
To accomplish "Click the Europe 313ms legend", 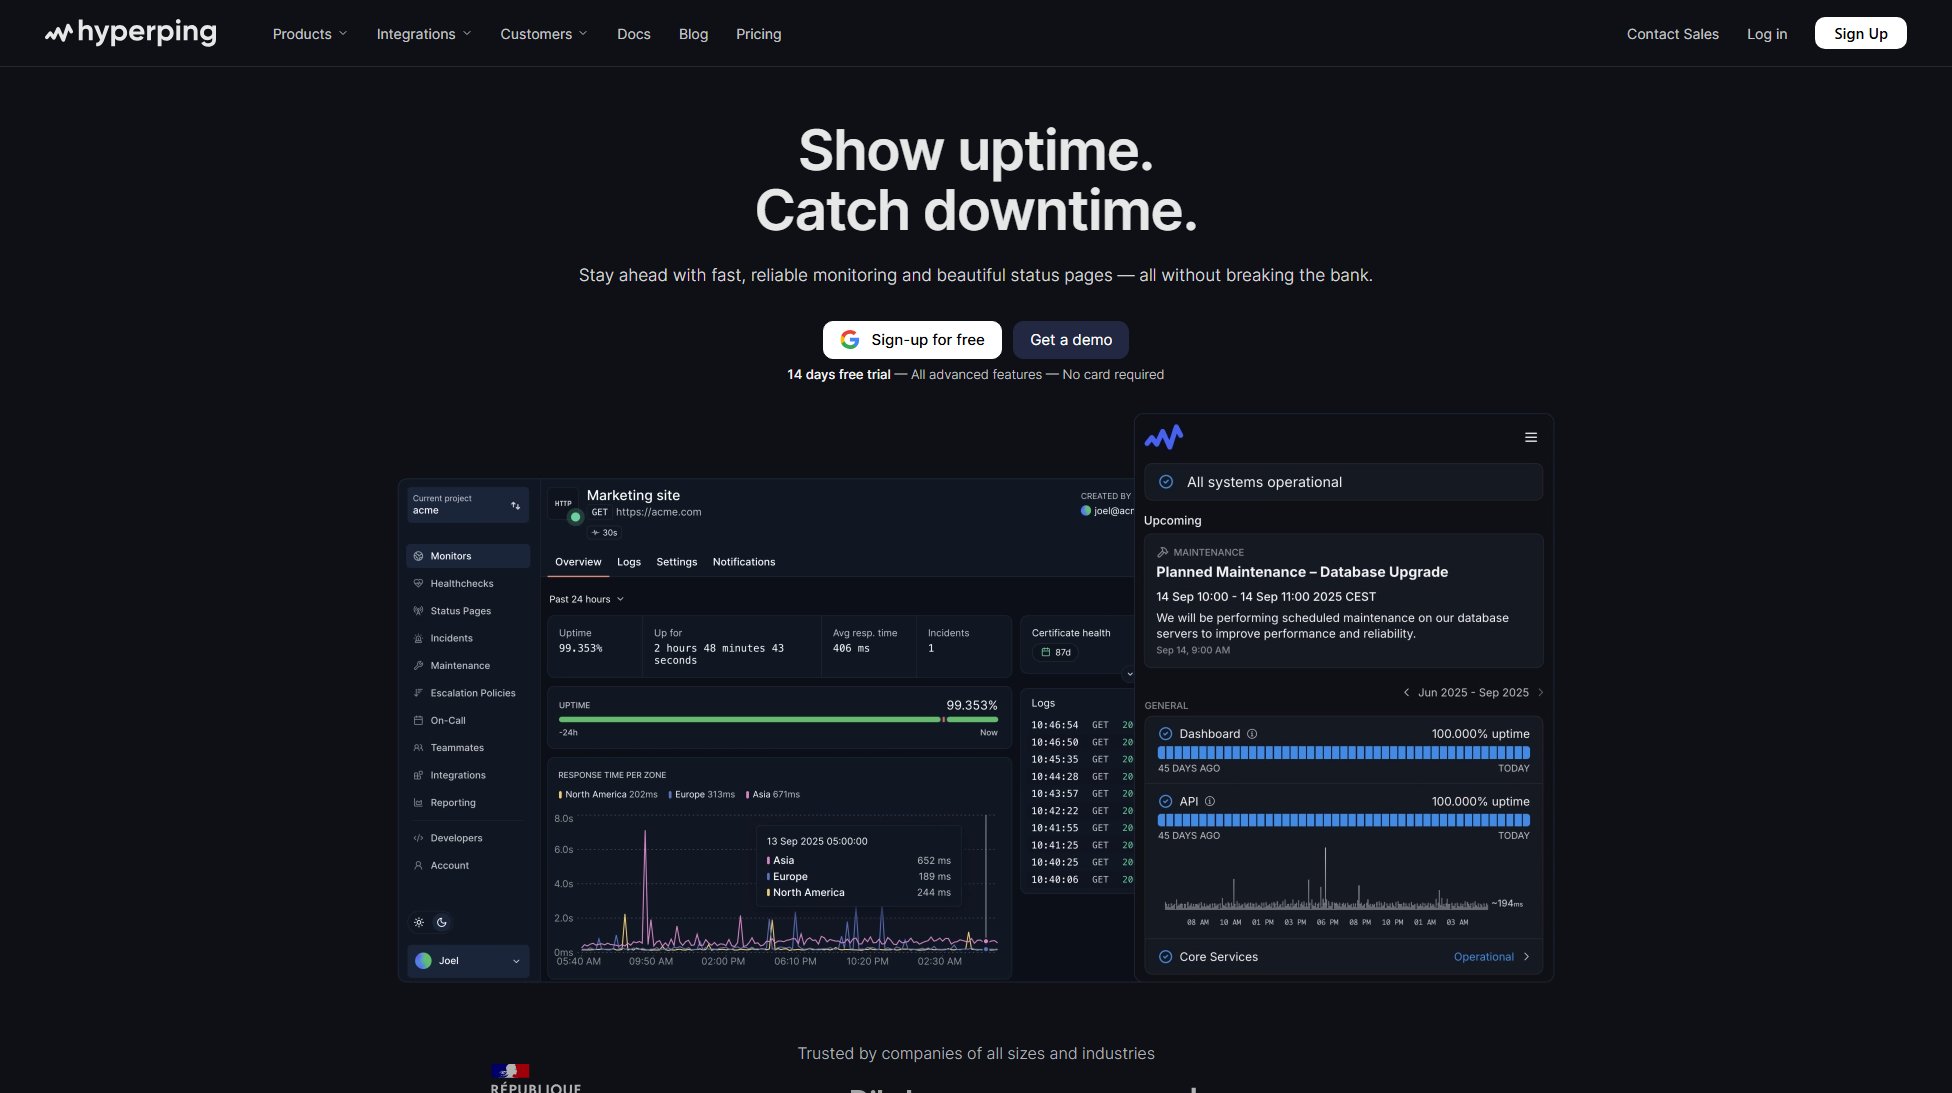I will (x=702, y=795).
